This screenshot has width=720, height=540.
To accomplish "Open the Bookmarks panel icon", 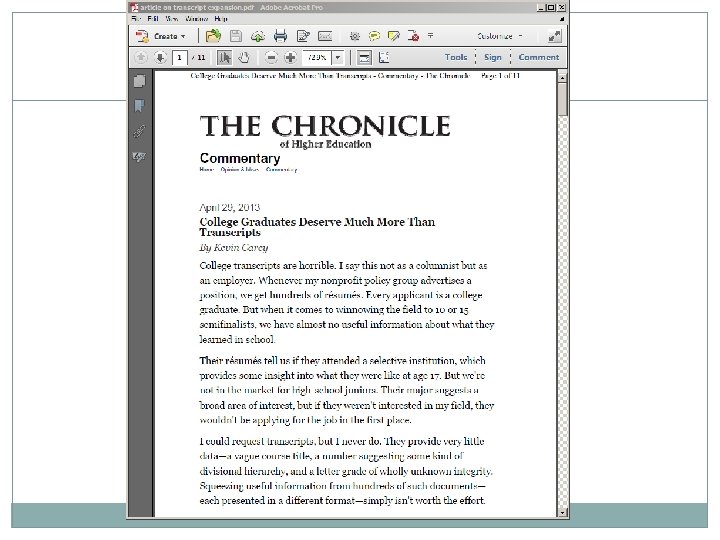I will coord(139,106).
